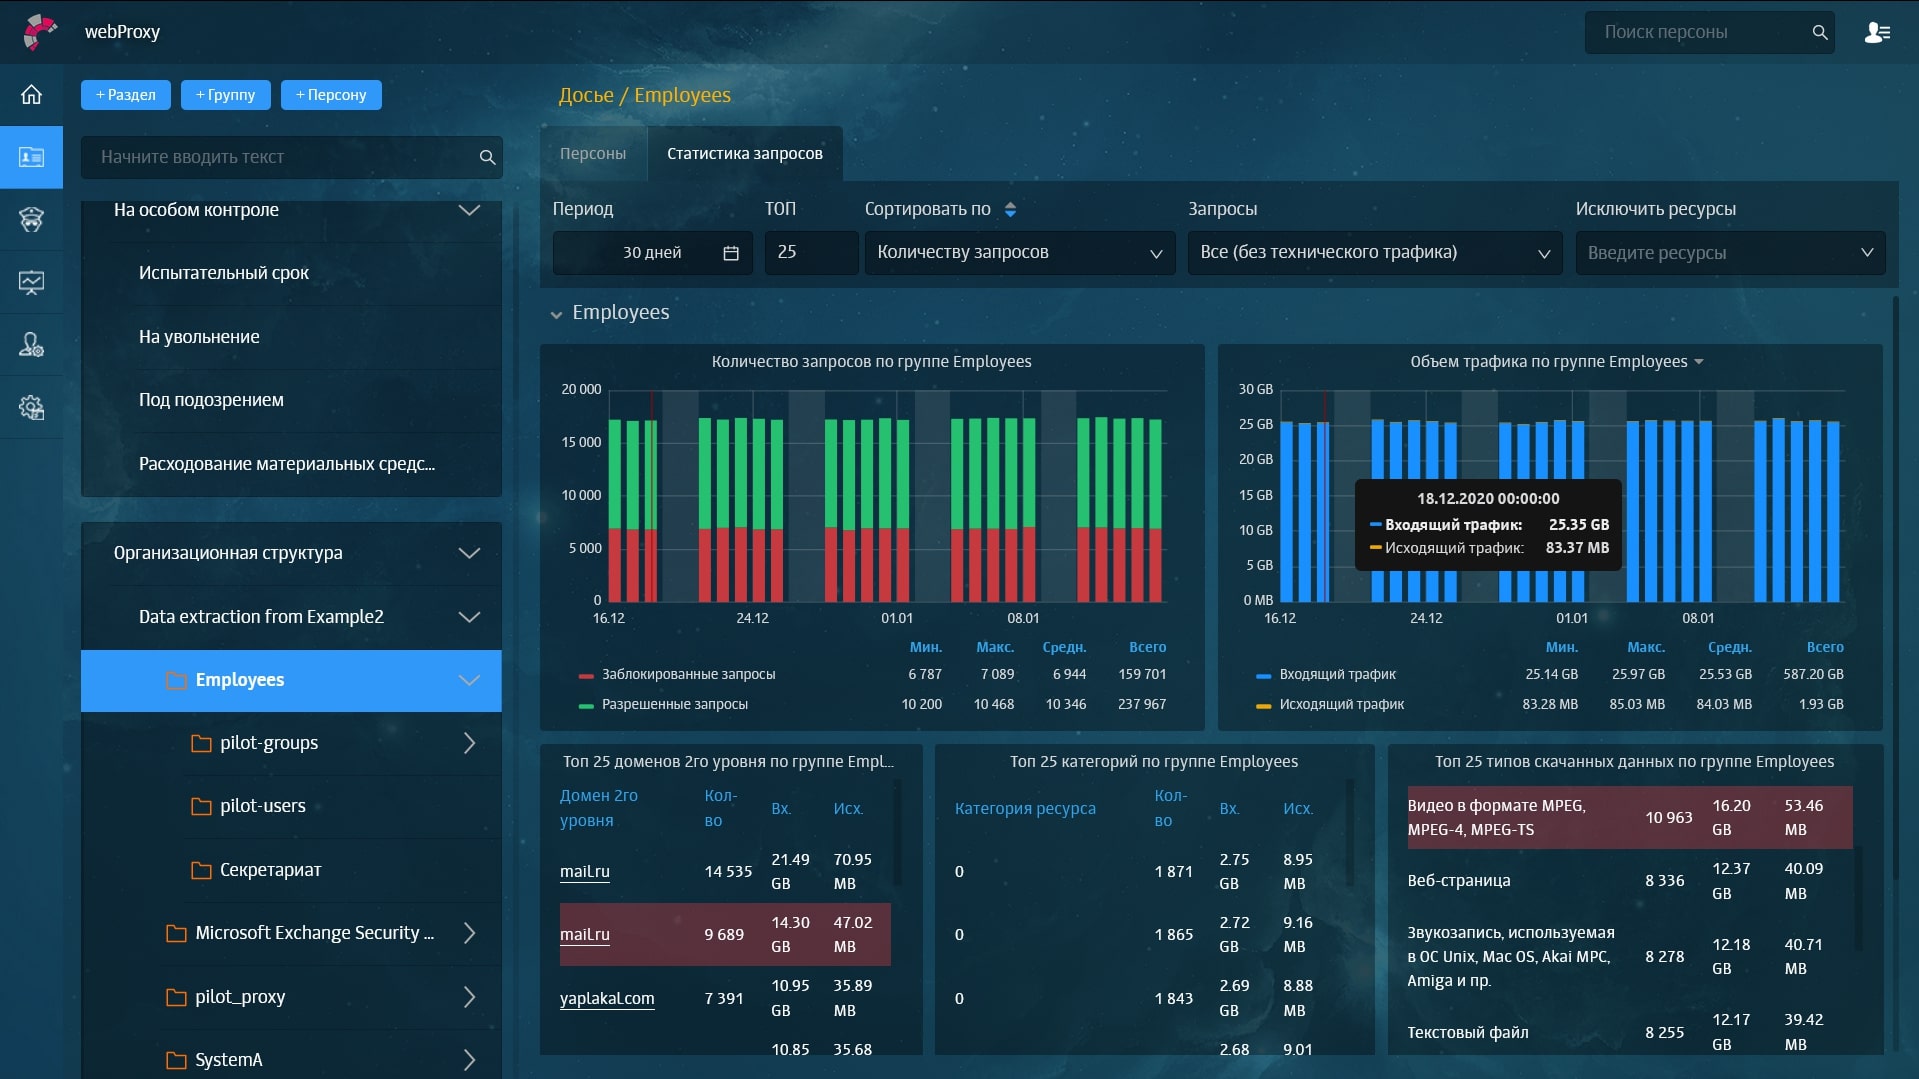1919x1079 pixels.
Task: Select the Статистика запросов tab
Action: [744, 154]
